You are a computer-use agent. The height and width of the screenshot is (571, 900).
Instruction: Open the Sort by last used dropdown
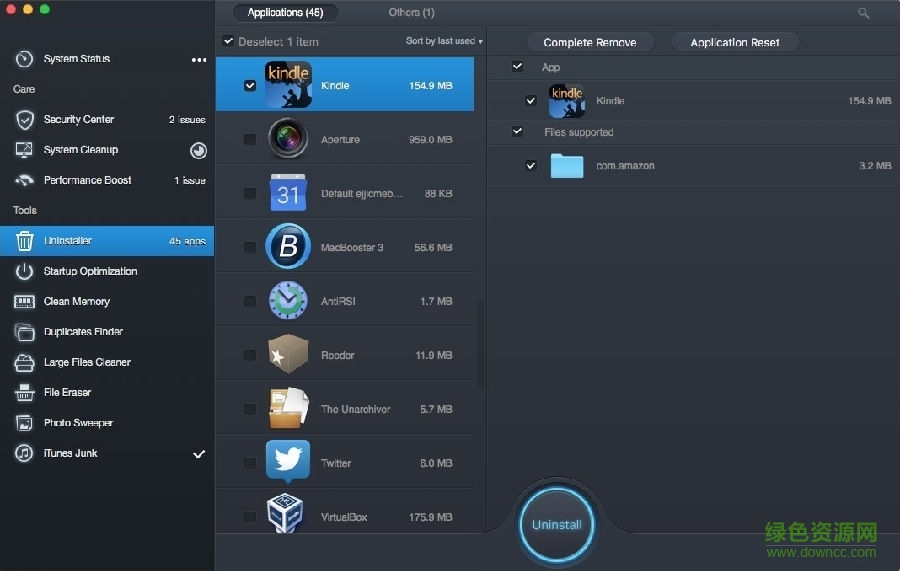(x=444, y=41)
